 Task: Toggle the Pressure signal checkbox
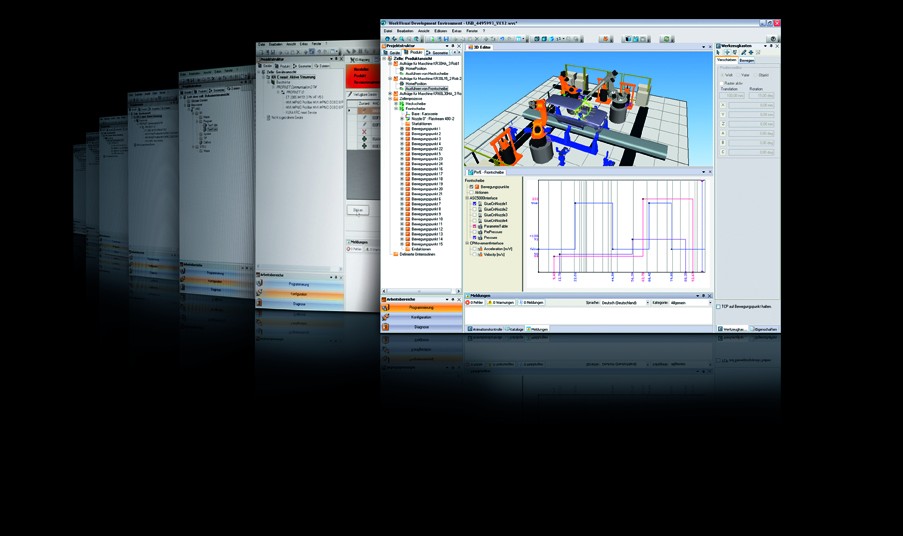[x=475, y=237]
